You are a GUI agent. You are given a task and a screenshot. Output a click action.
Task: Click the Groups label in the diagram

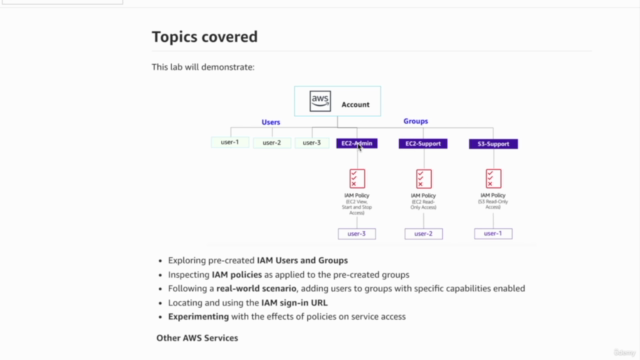coord(416,121)
